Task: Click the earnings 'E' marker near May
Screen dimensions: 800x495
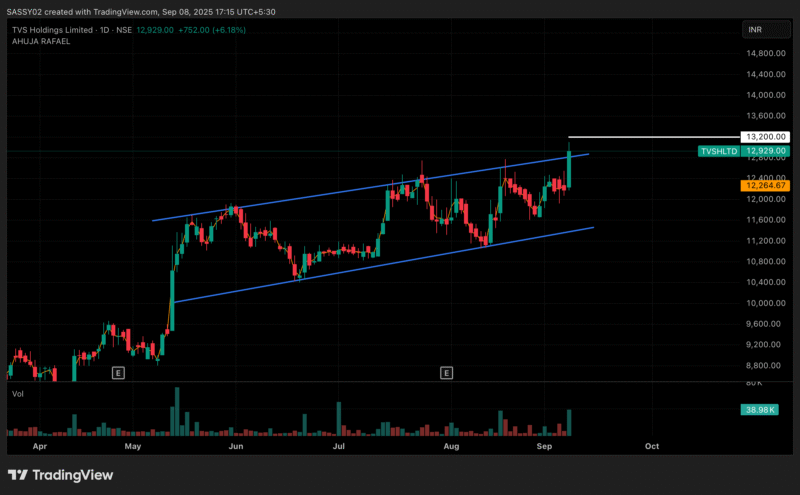Action: point(117,373)
